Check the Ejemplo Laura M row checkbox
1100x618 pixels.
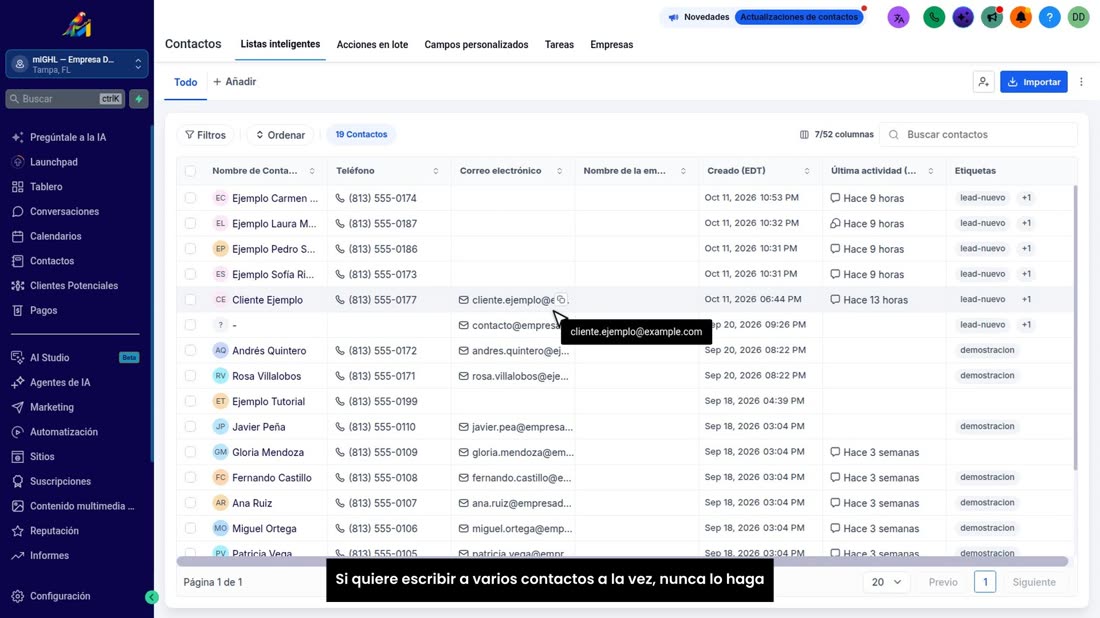click(x=190, y=224)
